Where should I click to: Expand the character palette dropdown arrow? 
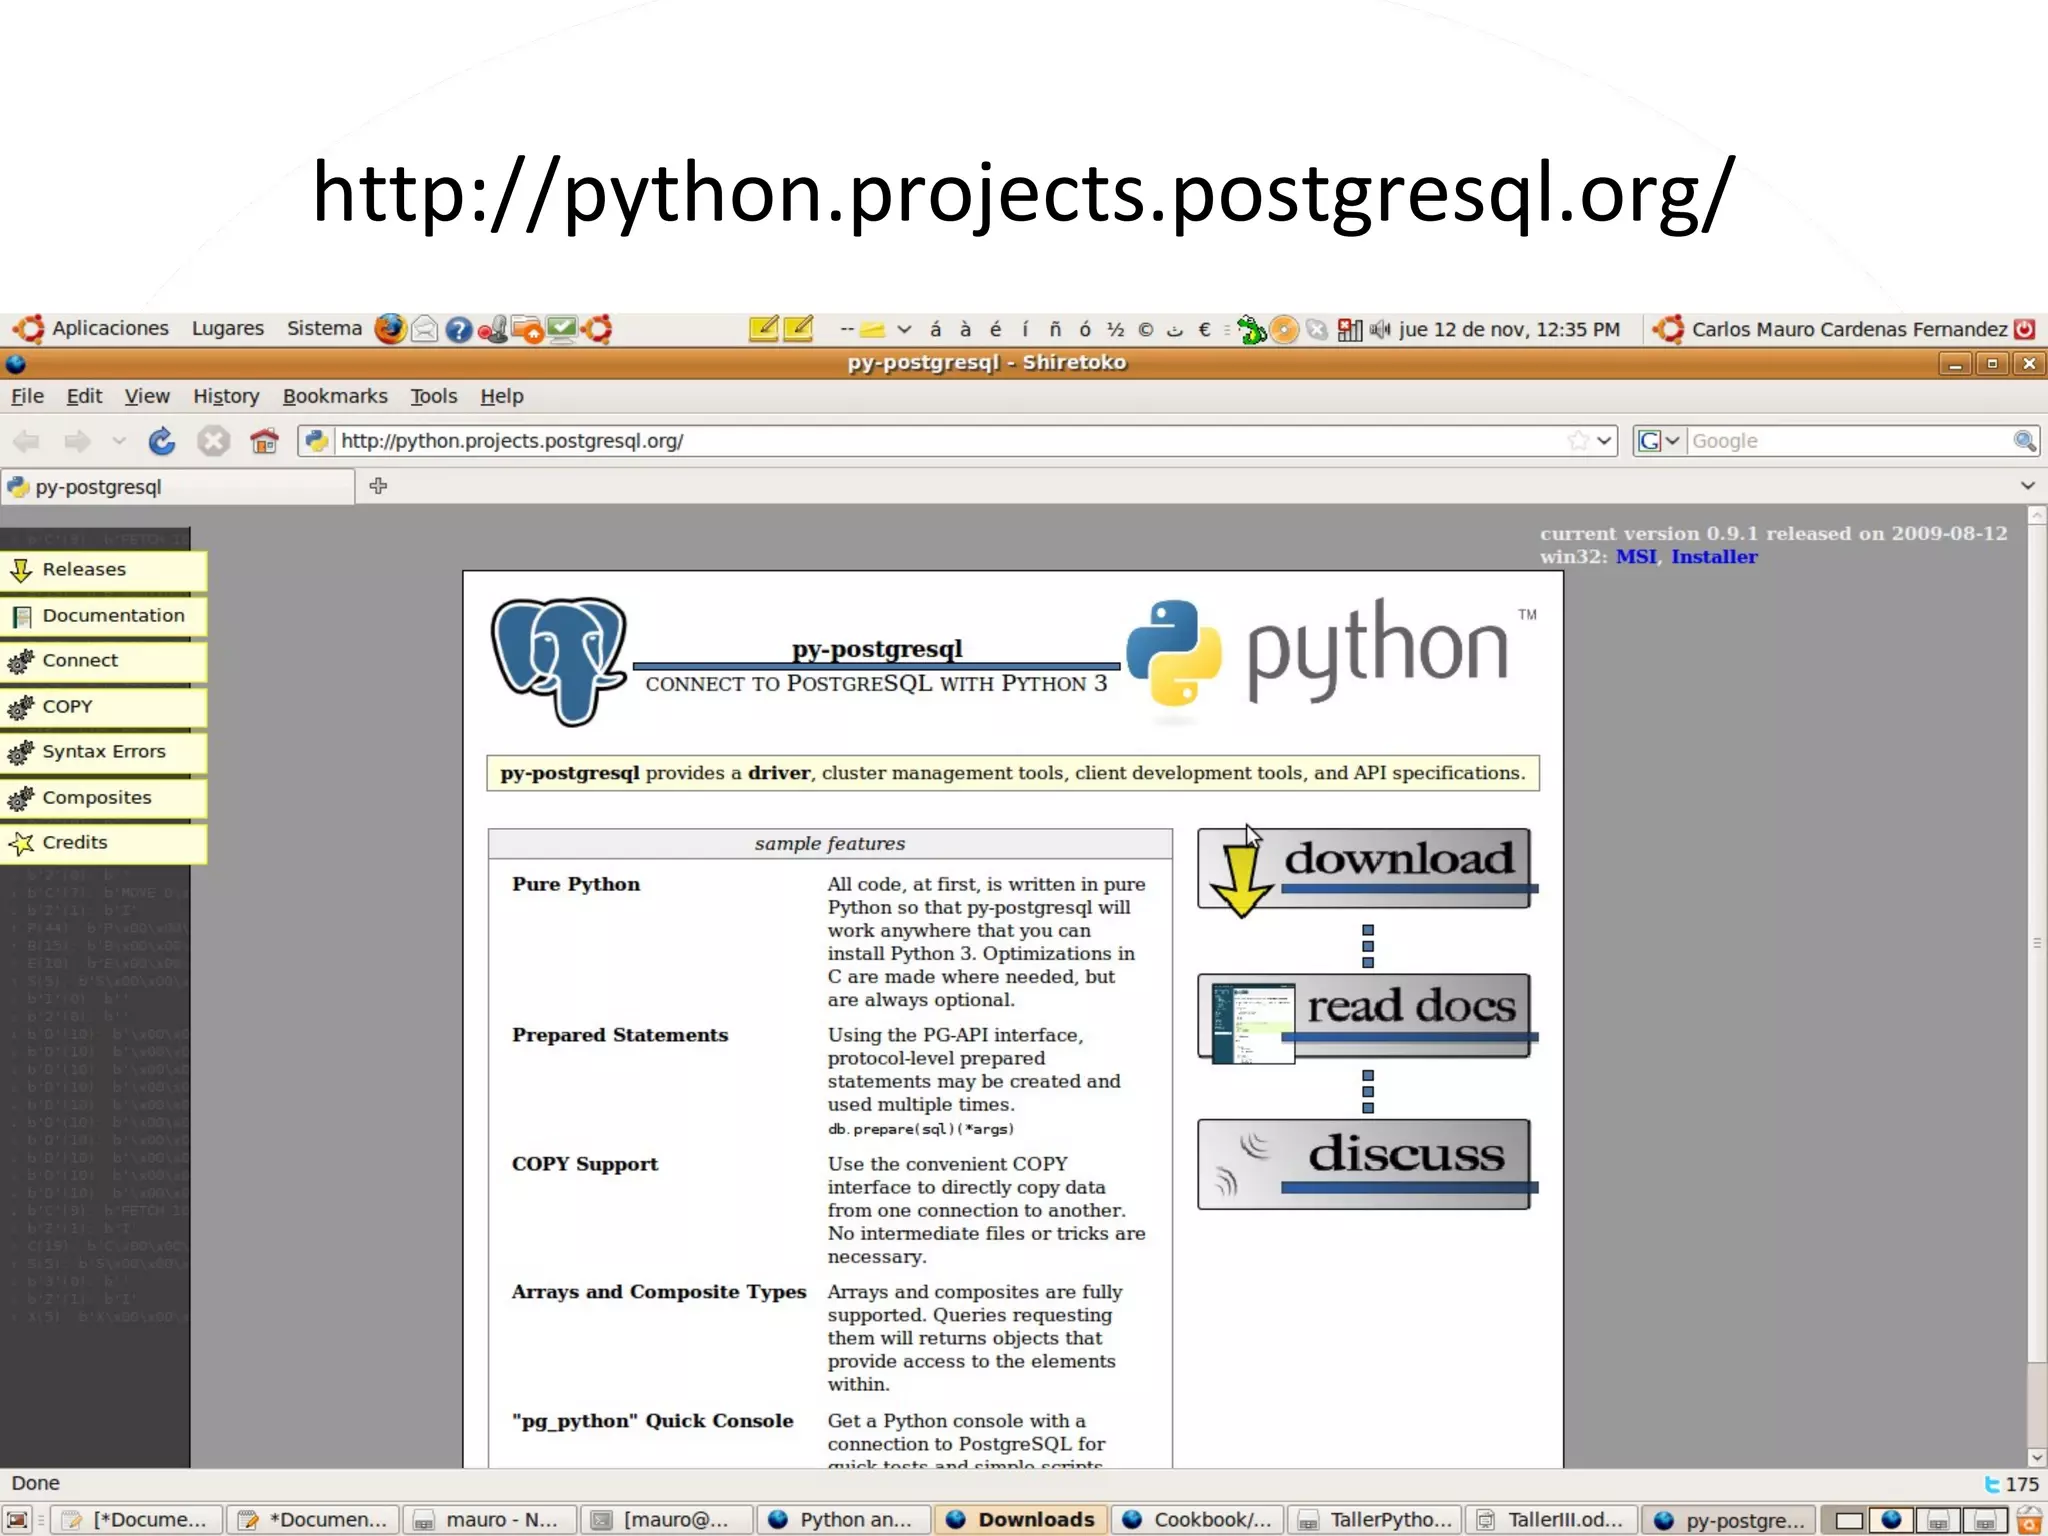click(x=904, y=329)
